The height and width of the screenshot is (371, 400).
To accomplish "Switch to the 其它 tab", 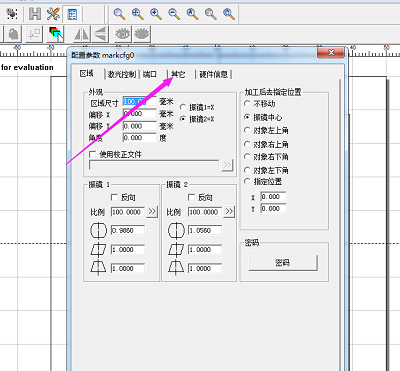I will tap(178, 74).
